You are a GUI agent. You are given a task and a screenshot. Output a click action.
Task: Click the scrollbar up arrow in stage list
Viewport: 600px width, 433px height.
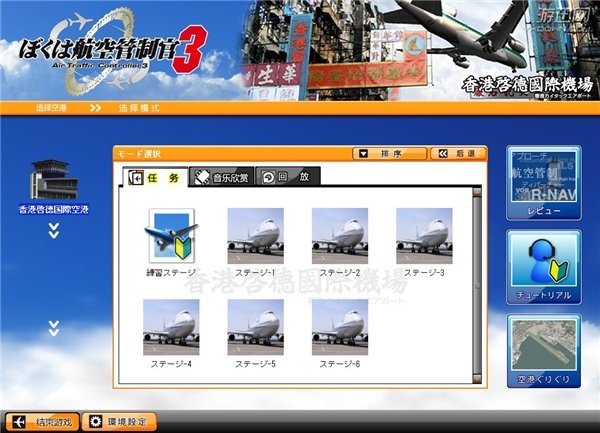click(x=477, y=191)
